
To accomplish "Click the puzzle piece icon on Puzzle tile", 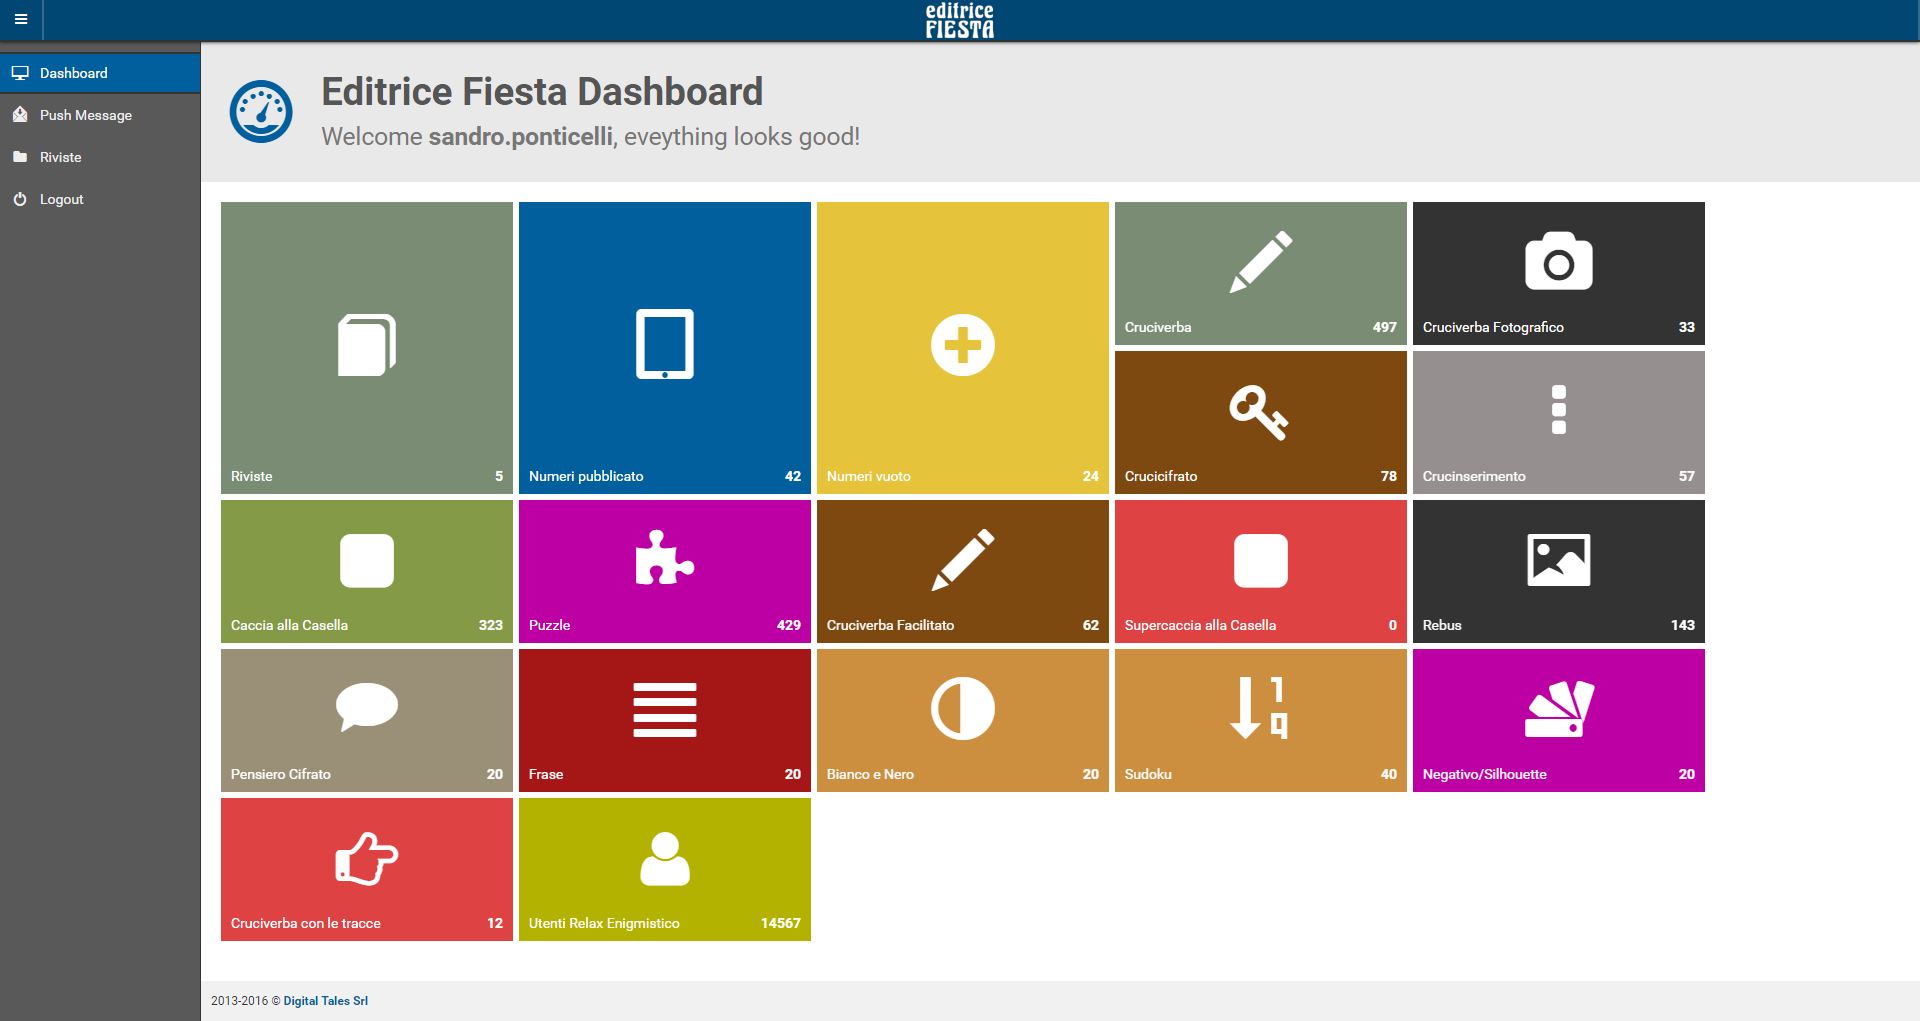I will (x=665, y=557).
